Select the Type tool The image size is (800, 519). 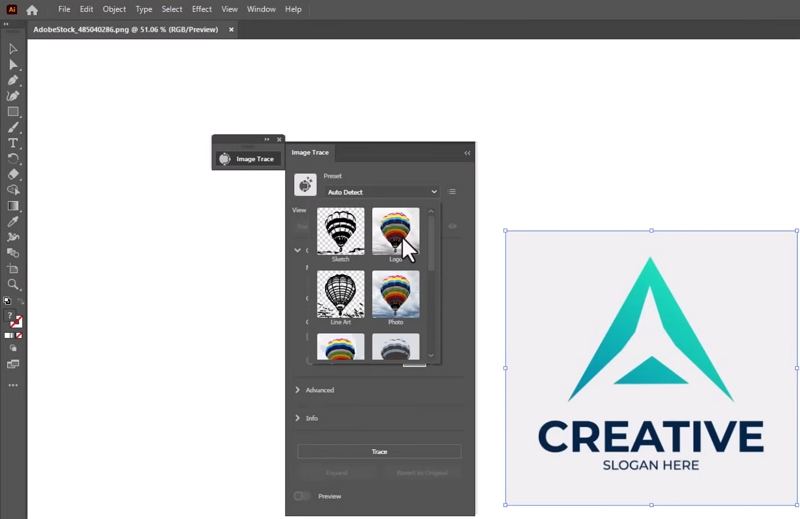click(13, 143)
